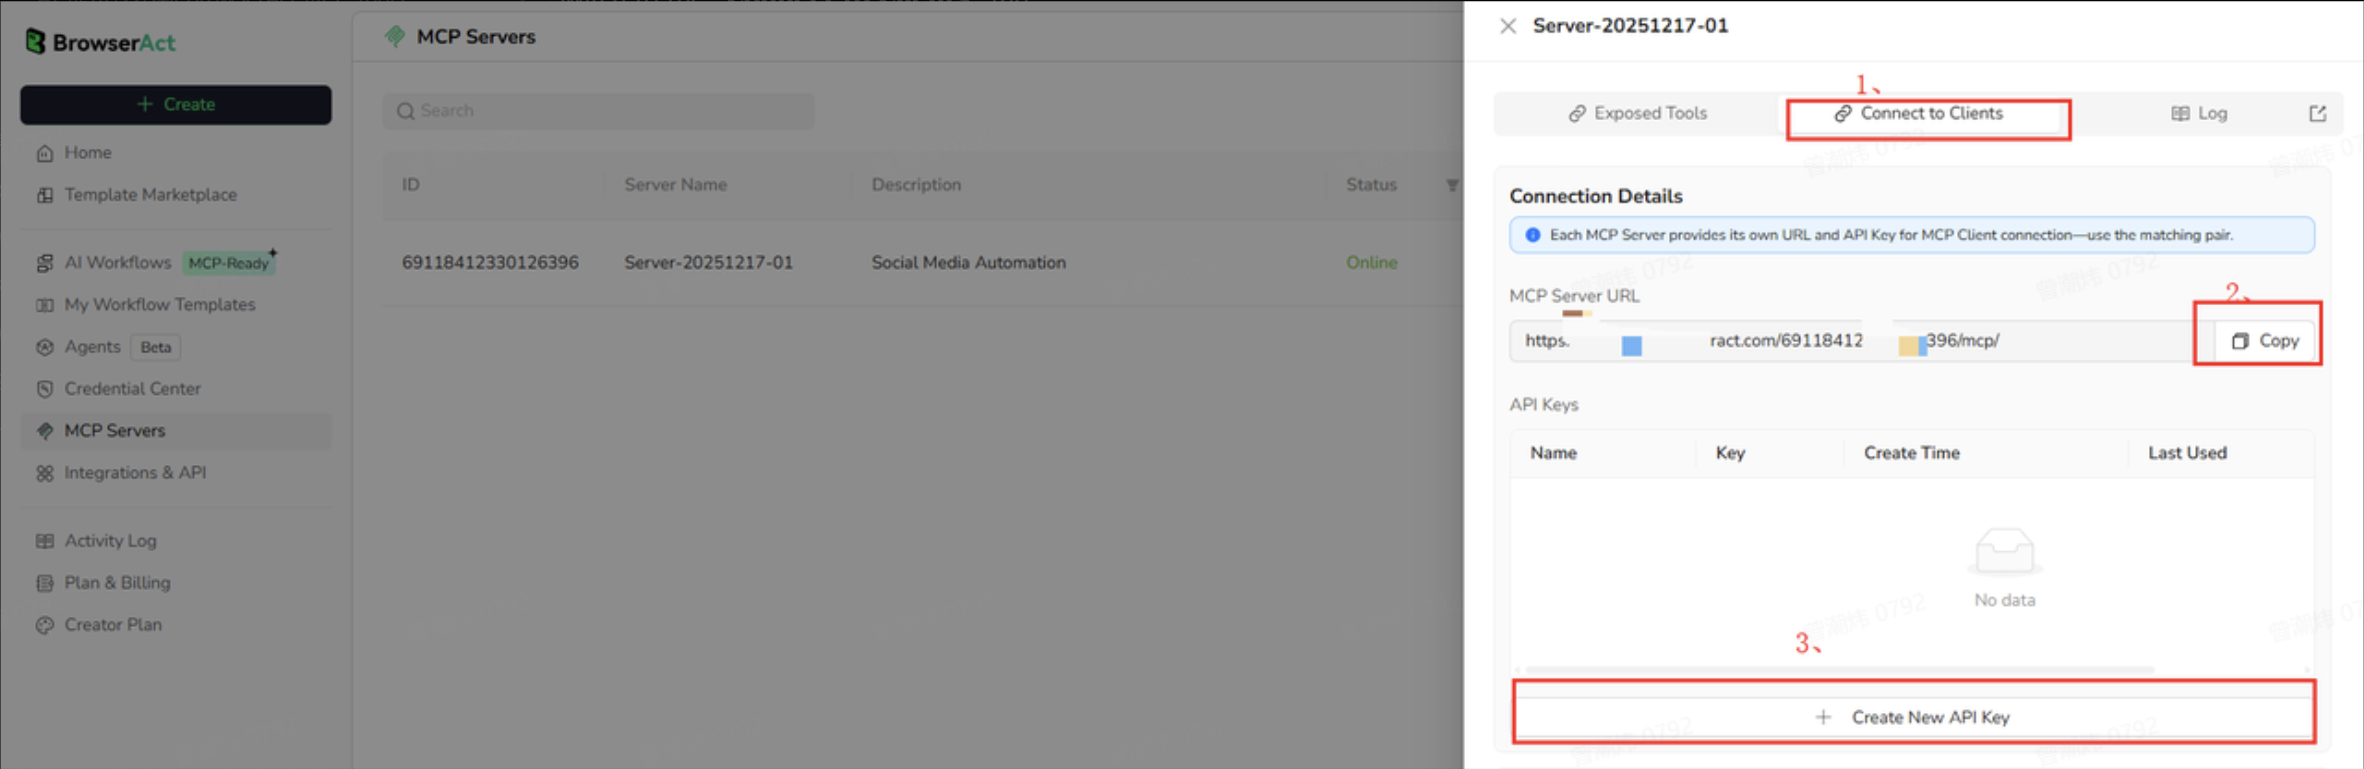
Task: Click the open-in-new-window icon
Action: pos(2318,113)
